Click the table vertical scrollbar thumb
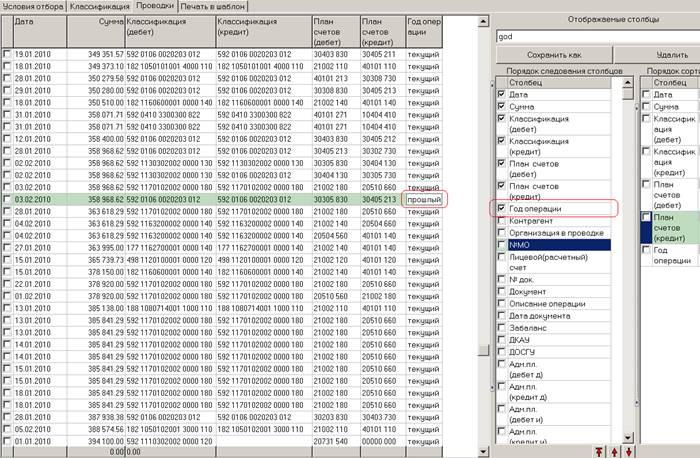Image resolution: width=700 pixels, height=458 pixels. point(483,350)
